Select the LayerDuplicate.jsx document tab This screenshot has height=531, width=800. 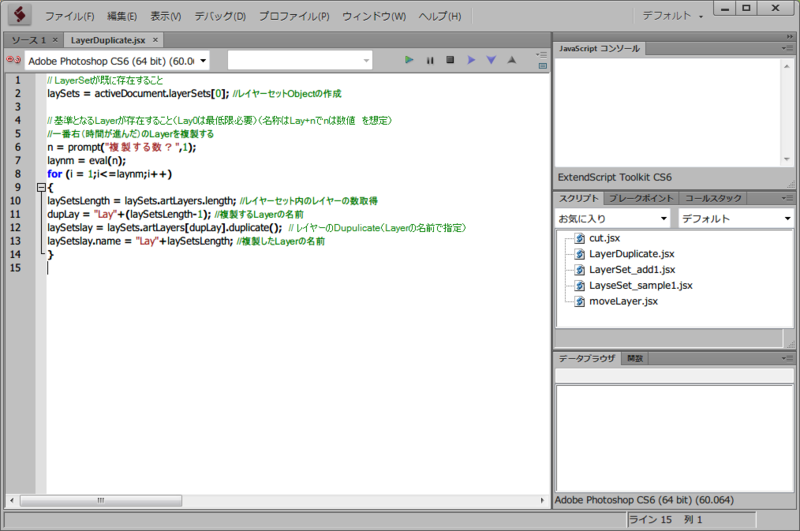tap(108, 40)
